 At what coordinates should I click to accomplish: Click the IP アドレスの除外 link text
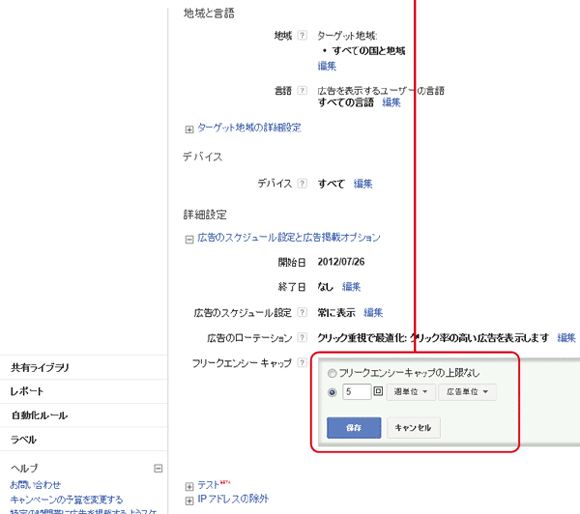click(233, 499)
